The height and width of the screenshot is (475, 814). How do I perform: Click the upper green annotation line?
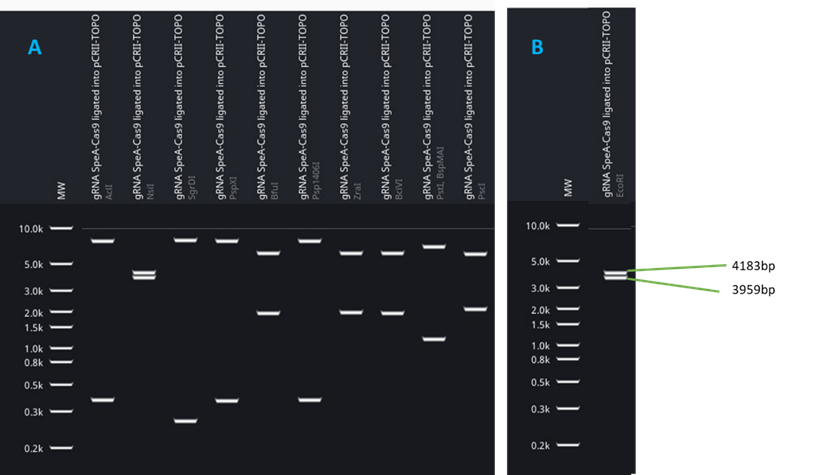coord(676,268)
